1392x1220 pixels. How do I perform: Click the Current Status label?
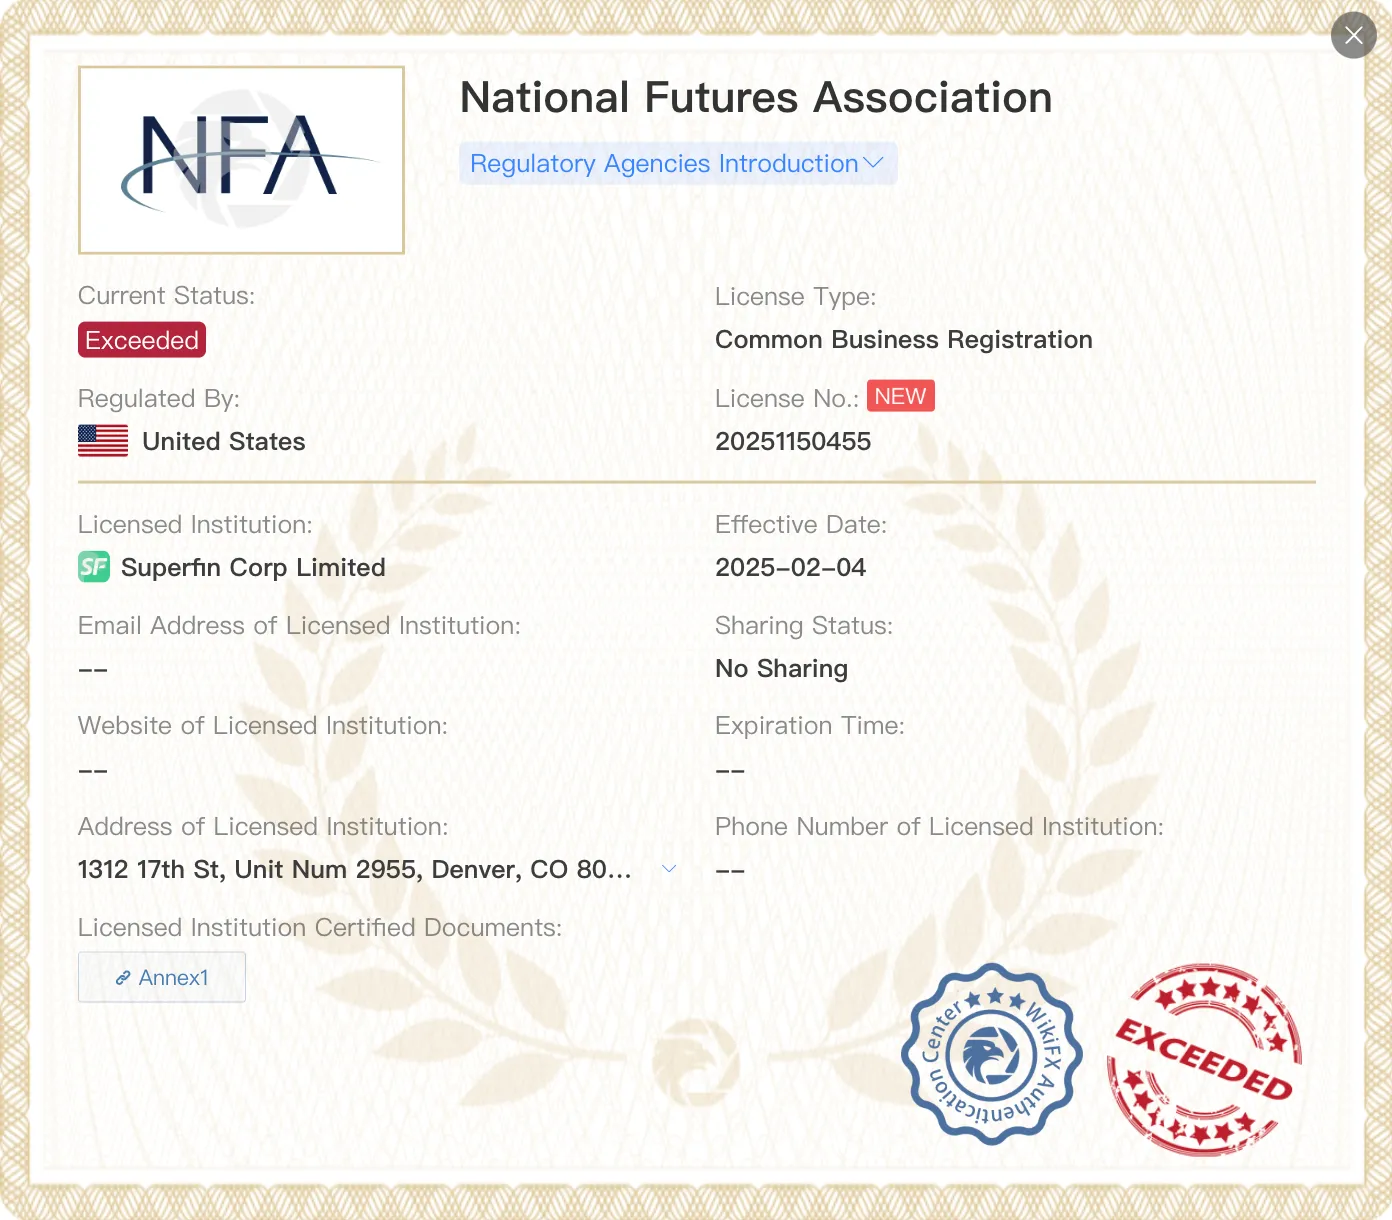click(166, 296)
